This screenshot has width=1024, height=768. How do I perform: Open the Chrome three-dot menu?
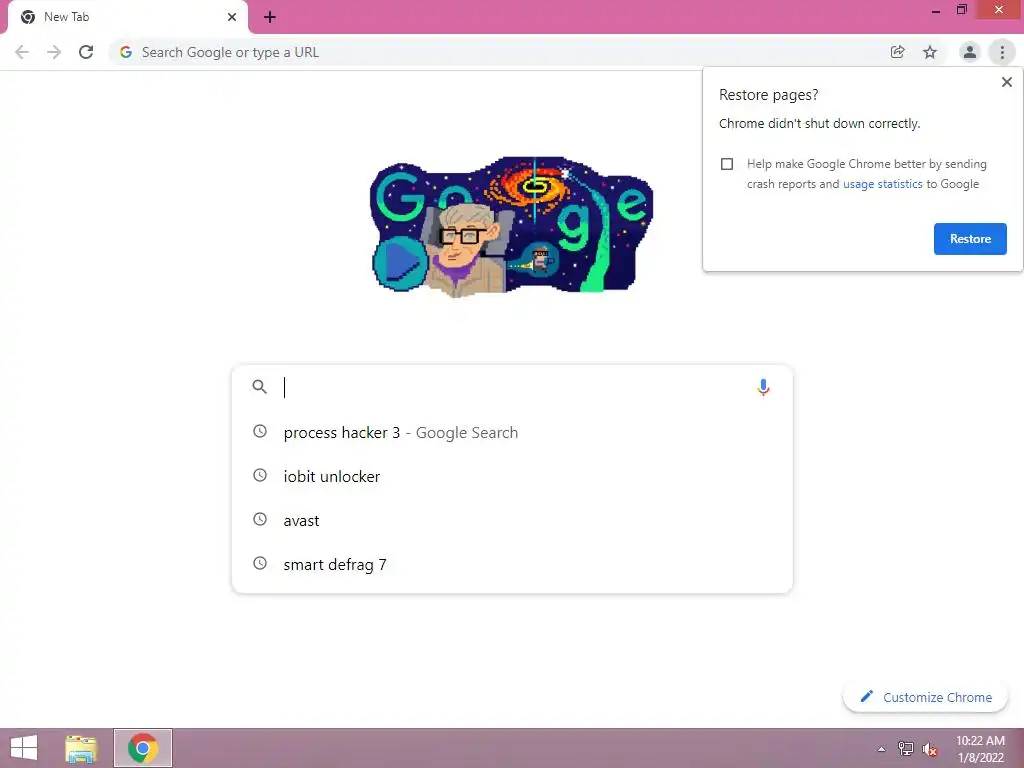click(1002, 52)
